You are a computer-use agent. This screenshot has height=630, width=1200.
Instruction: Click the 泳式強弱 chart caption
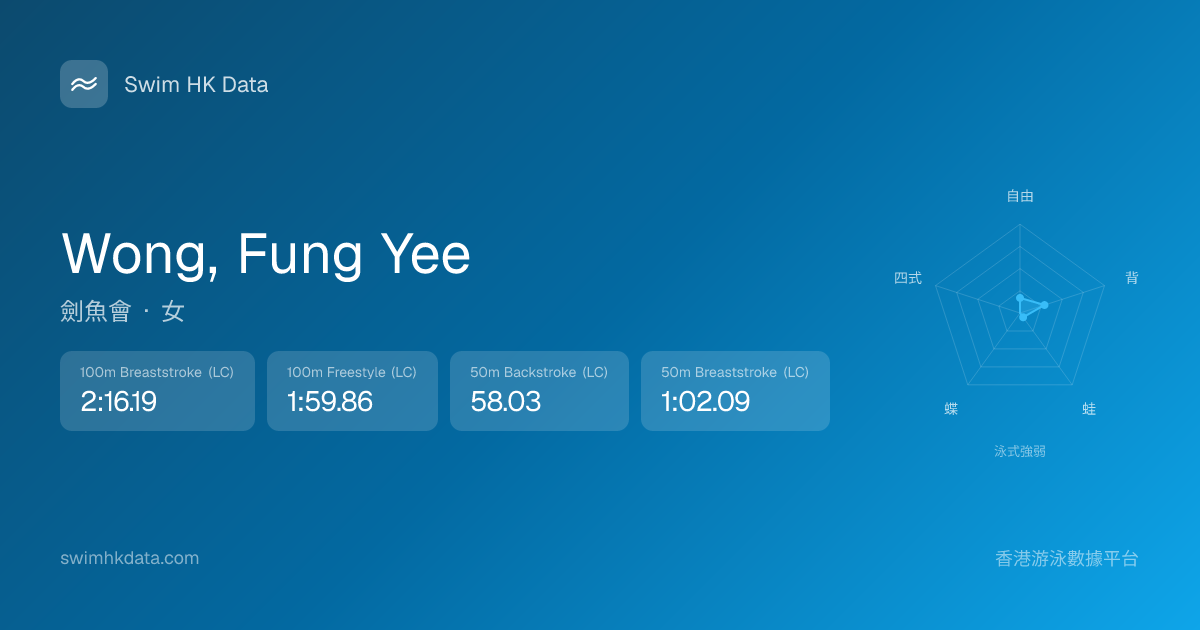1020,451
